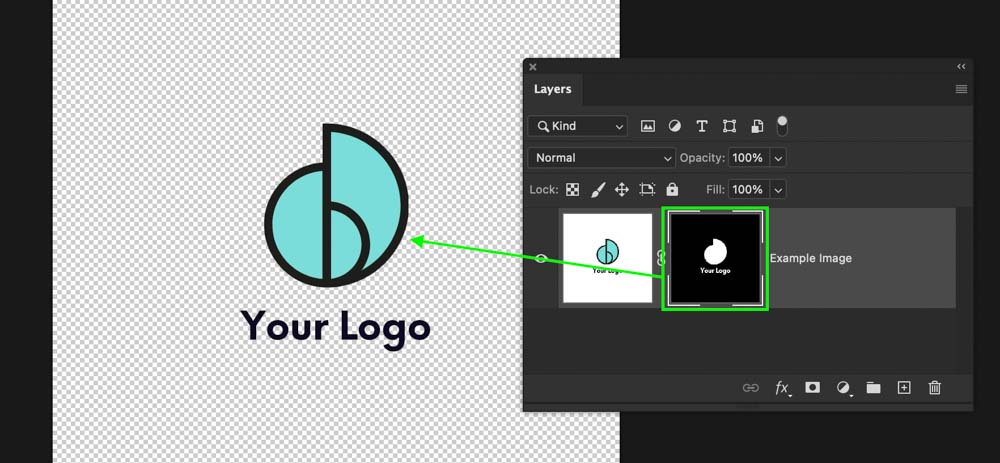Select the layer mask thumbnail
The image size is (1000, 463).
click(x=715, y=258)
